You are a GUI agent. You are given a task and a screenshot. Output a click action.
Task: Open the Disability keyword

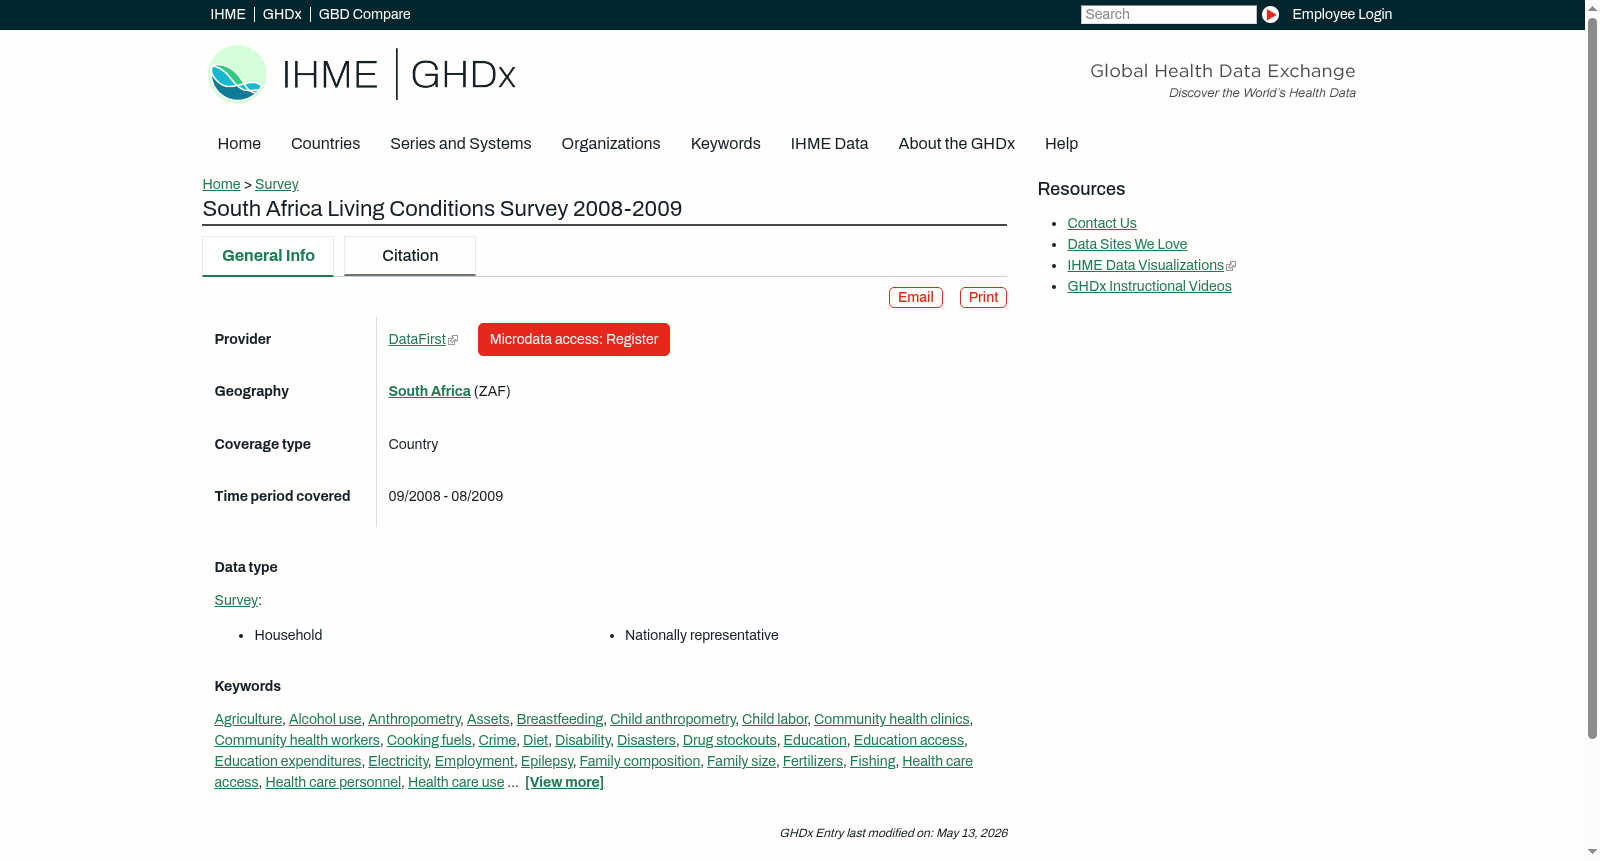point(583,740)
